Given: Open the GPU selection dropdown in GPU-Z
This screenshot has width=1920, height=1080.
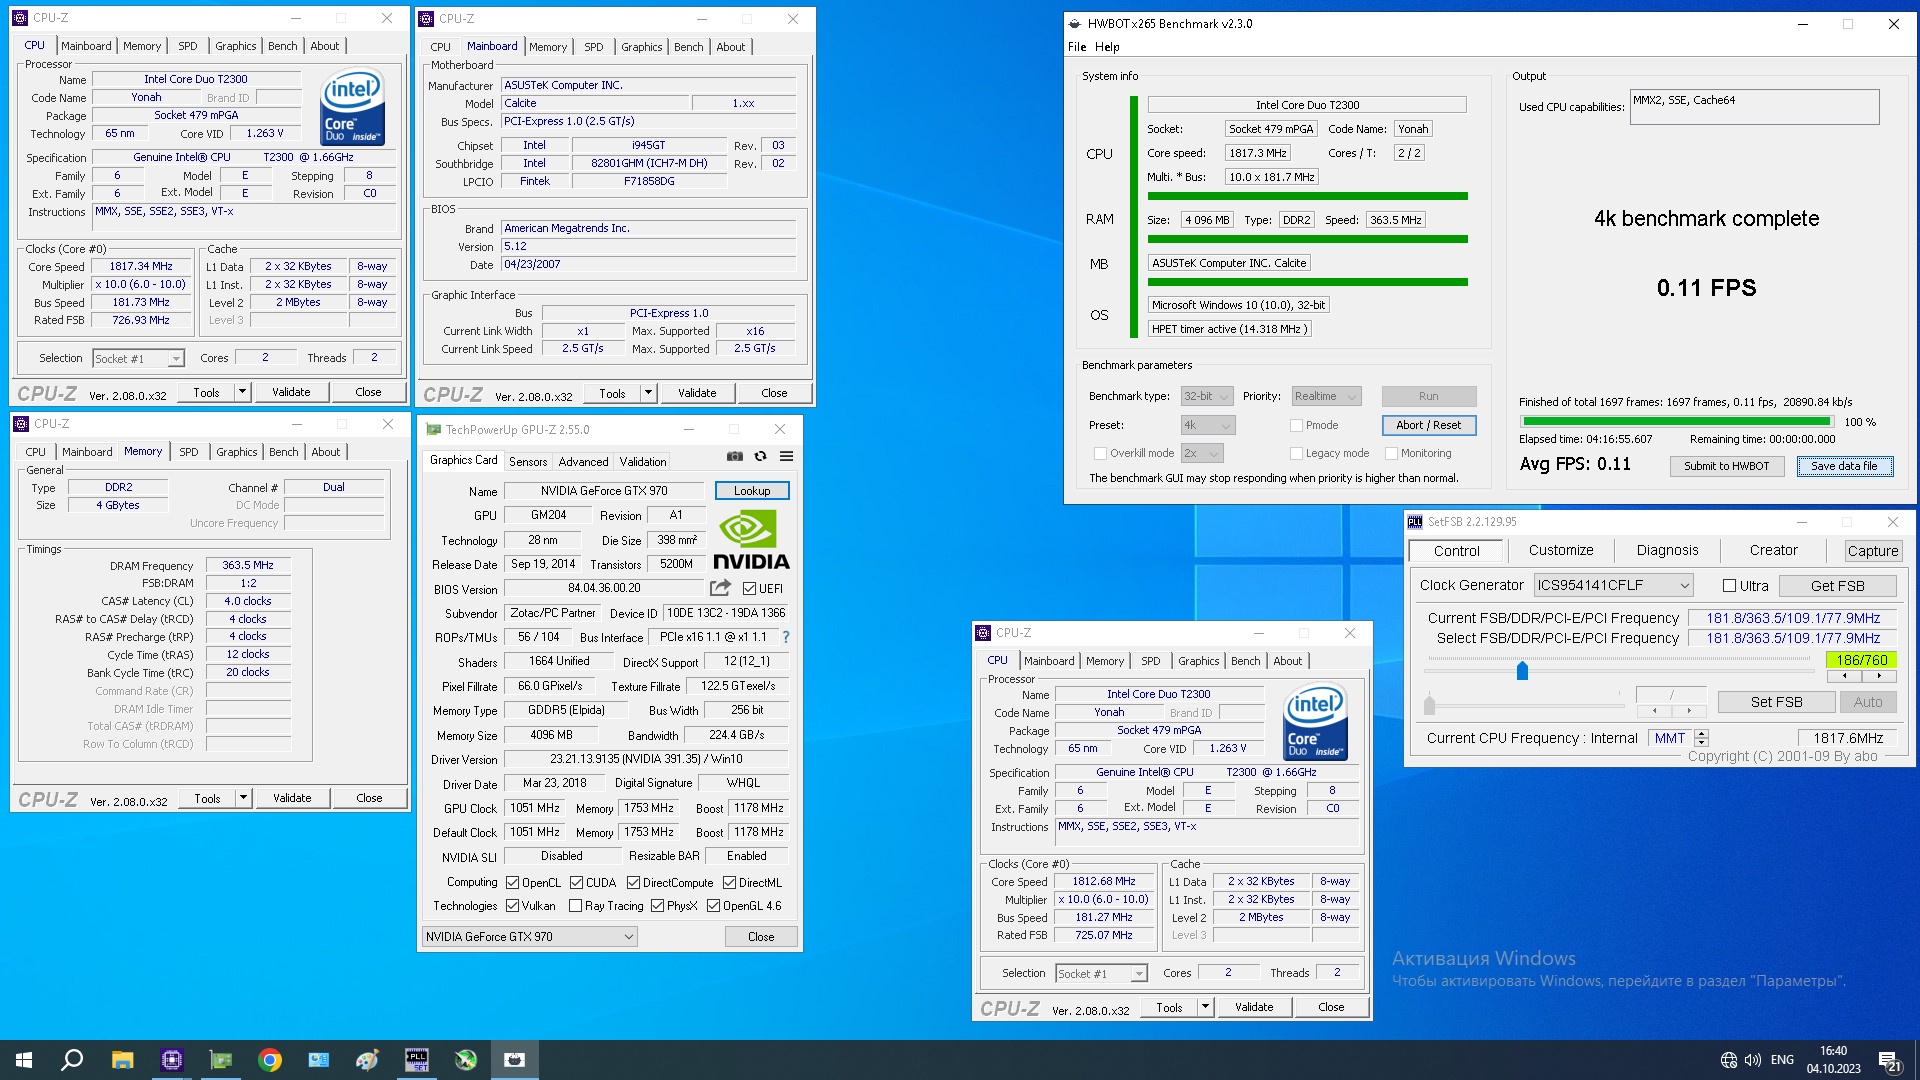Looking at the screenshot, I should (x=530, y=937).
